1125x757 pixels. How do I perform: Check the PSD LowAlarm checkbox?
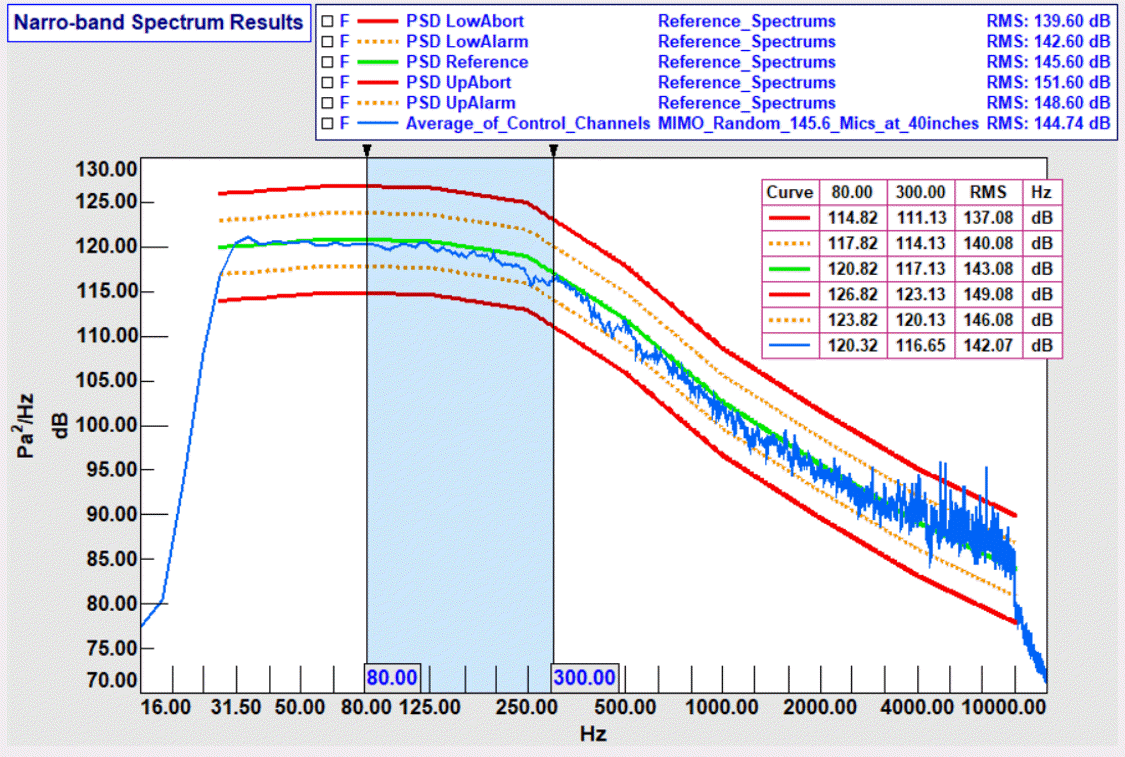tap(326, 41)
